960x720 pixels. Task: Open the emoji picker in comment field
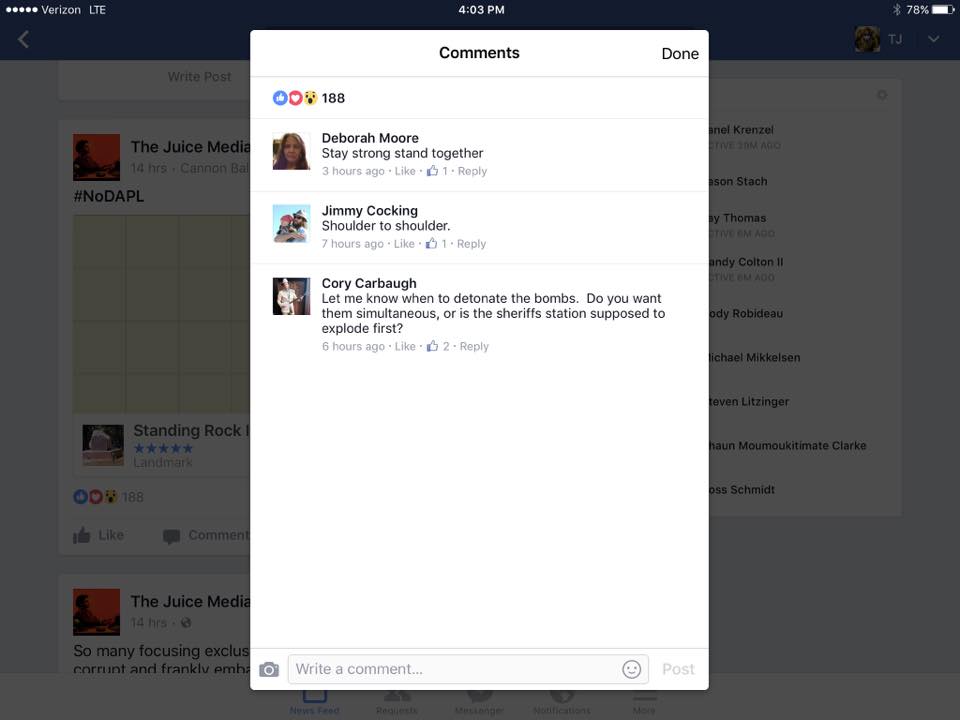tap(631, 669)
